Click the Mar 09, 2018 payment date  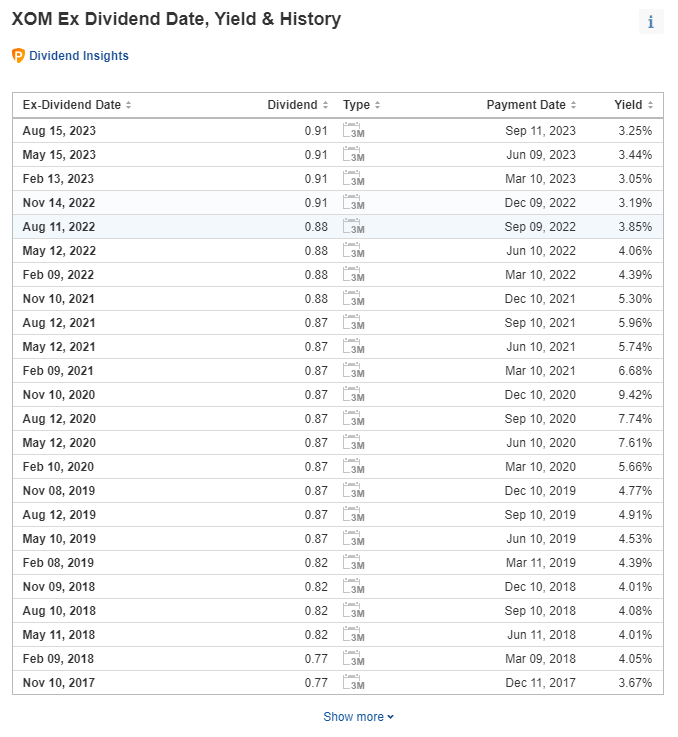tap(540, 659)
